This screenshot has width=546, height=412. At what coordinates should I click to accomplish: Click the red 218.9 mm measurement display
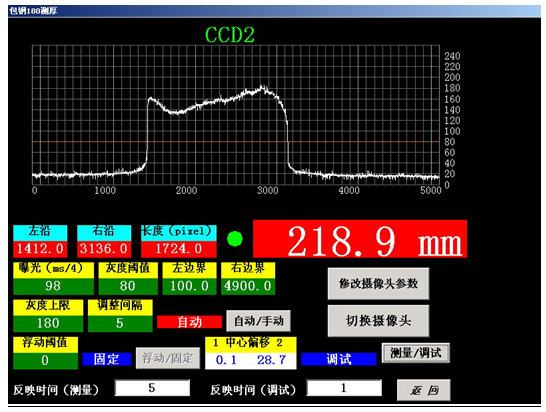360,239
